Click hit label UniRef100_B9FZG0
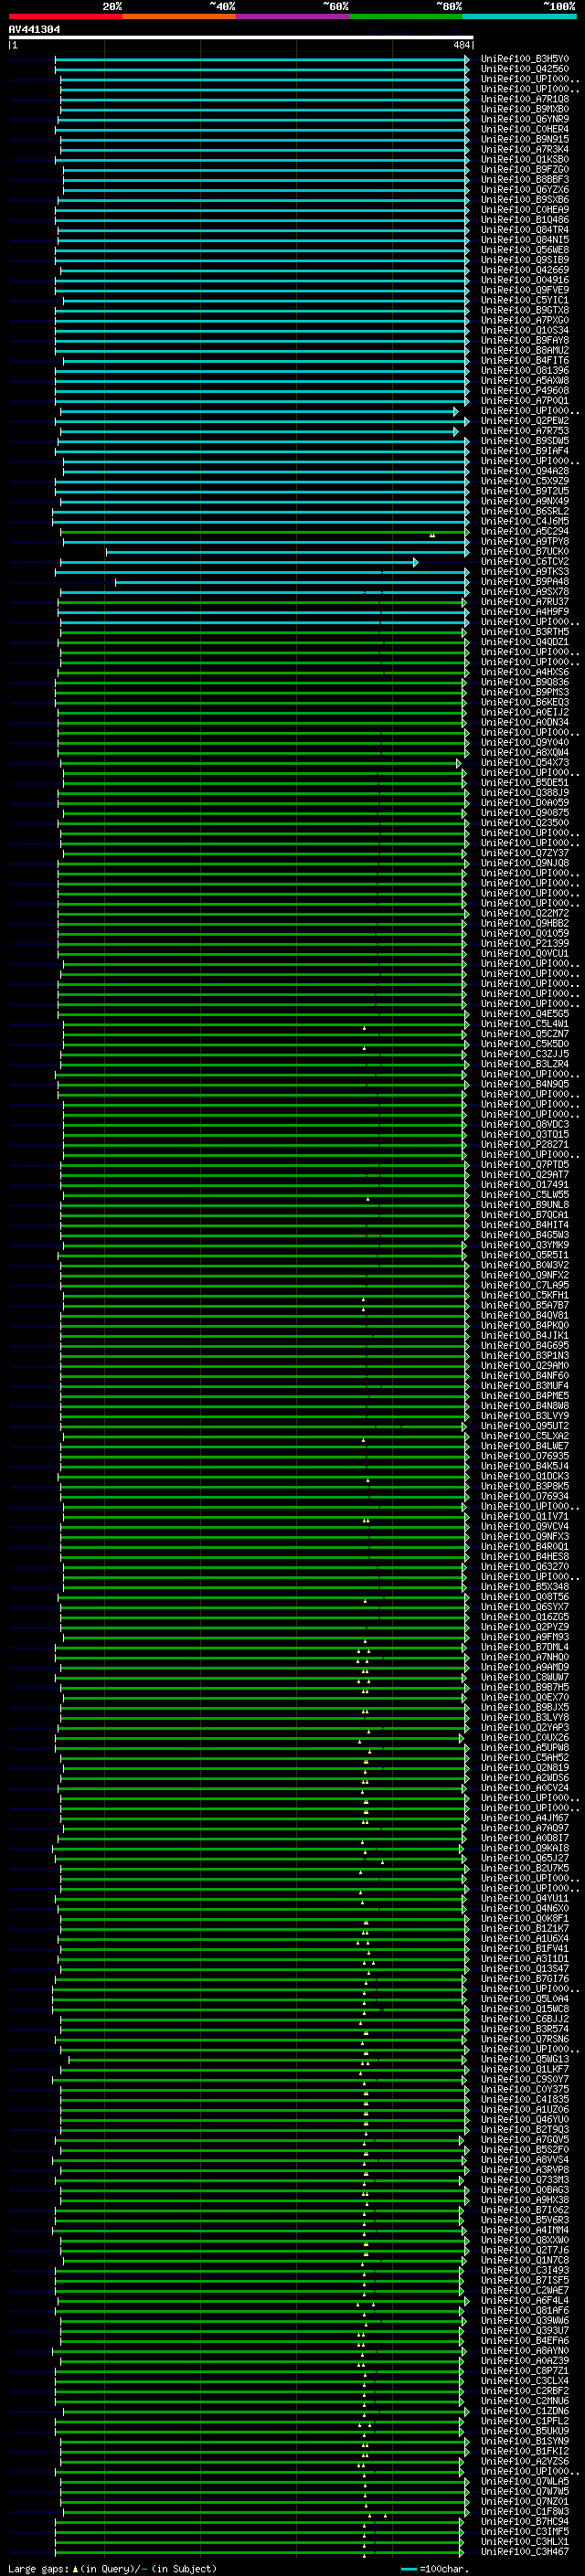This screenshot has height=2576, width=585. click(x=524, y=169)
